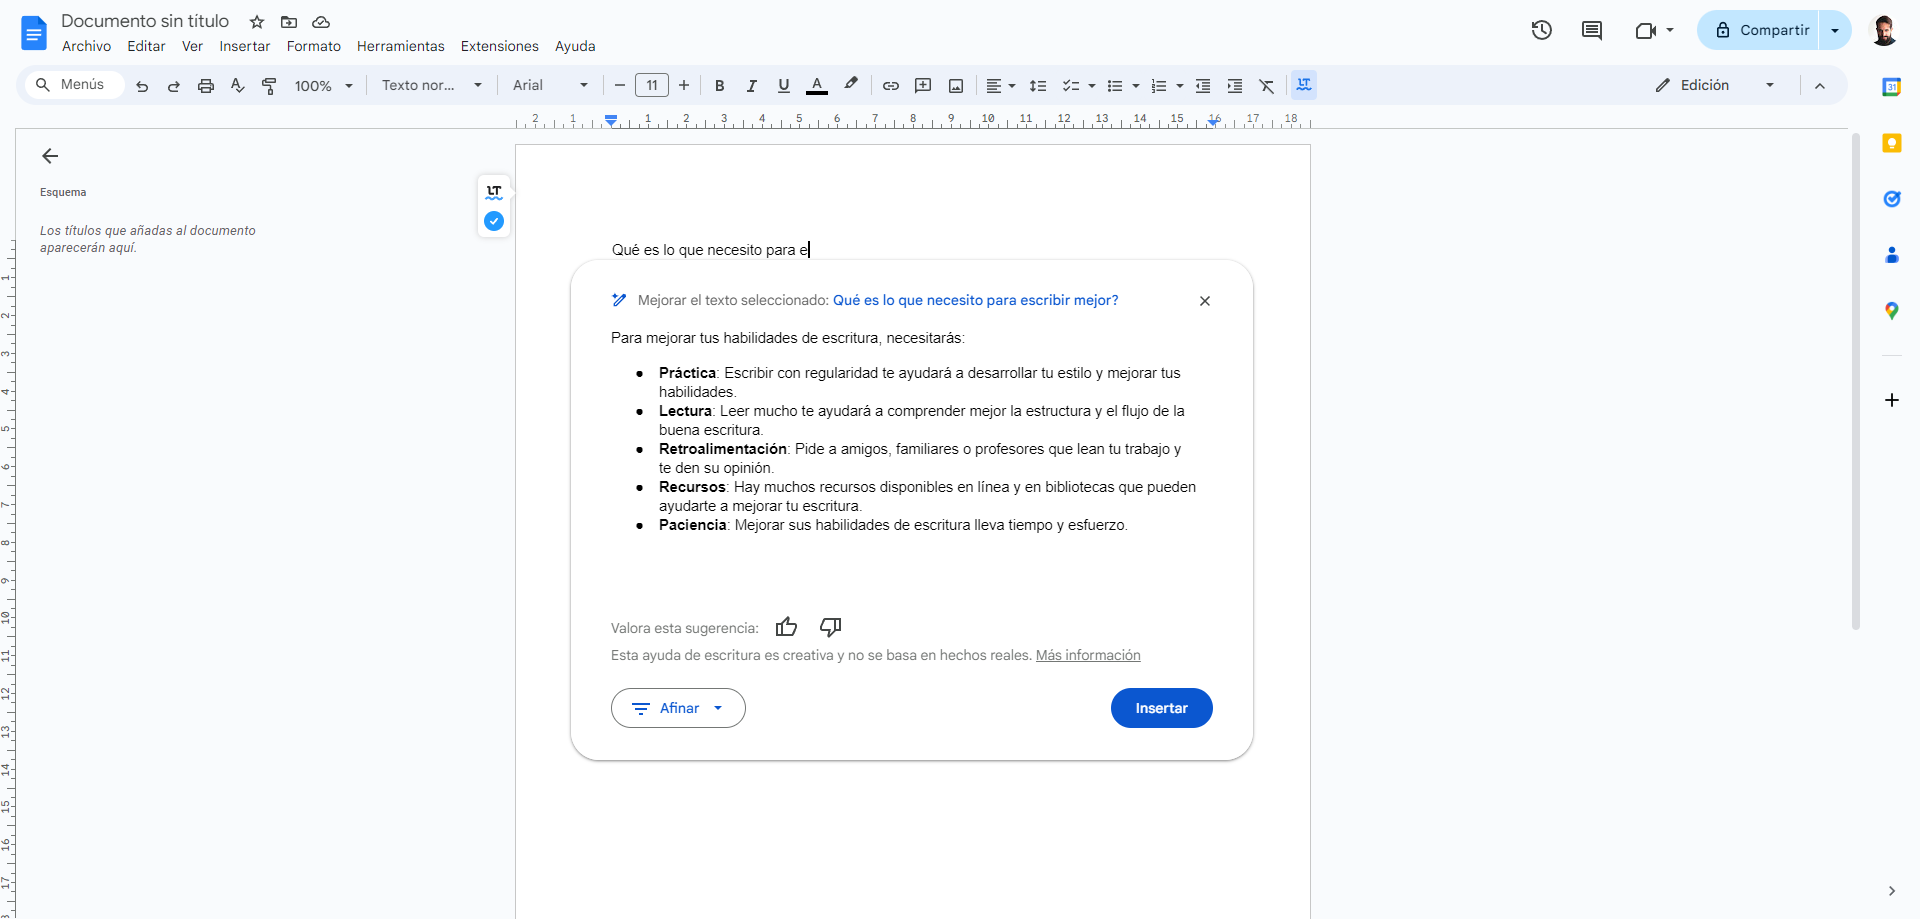Give the suggestion a thumbs down

click(x=829, y=627)
